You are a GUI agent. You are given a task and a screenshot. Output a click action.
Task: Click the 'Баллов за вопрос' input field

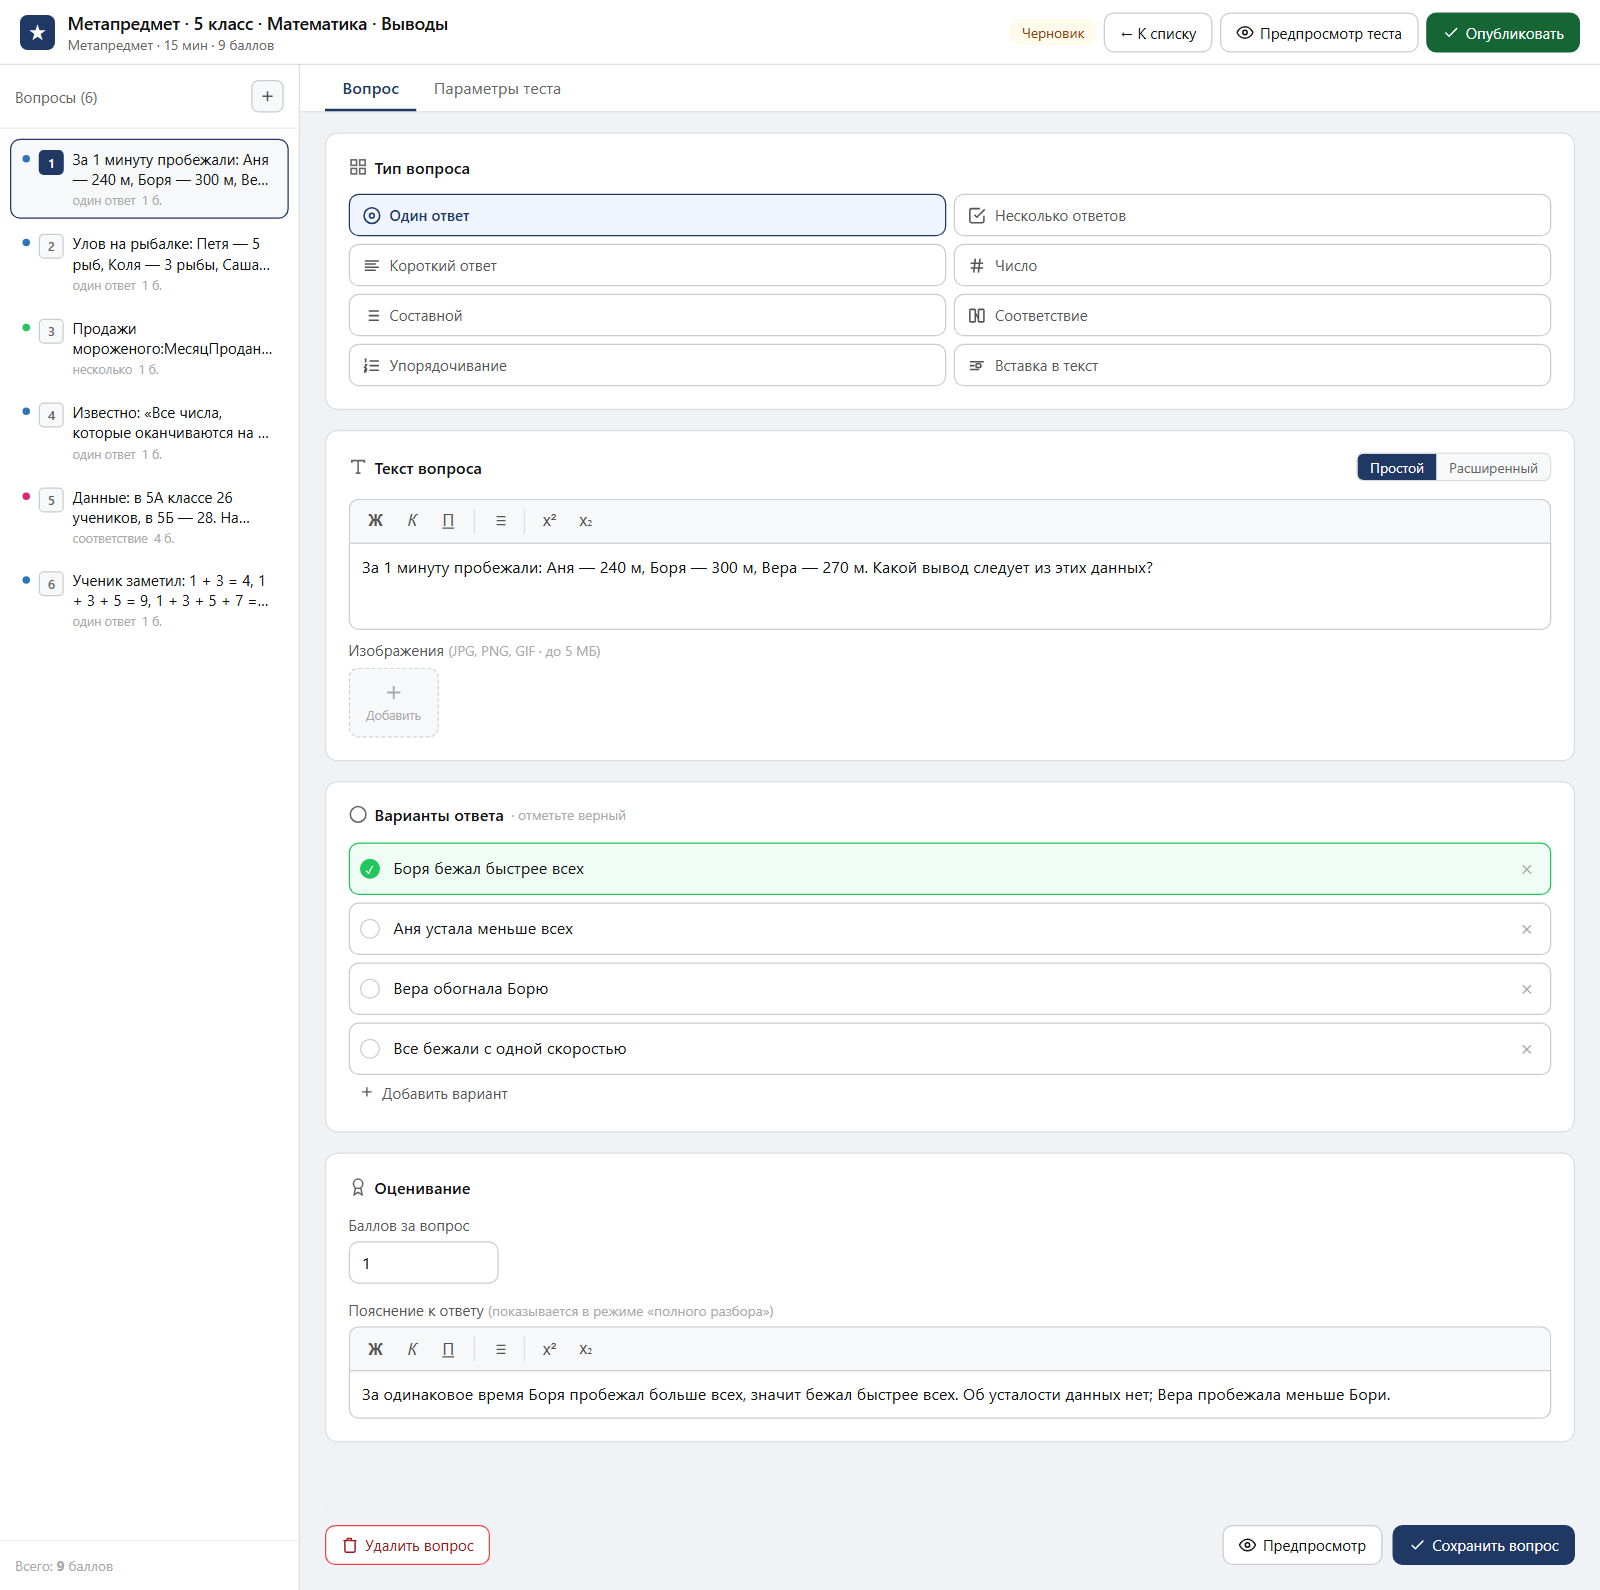pyautogui.click(x=424, y=1263)
